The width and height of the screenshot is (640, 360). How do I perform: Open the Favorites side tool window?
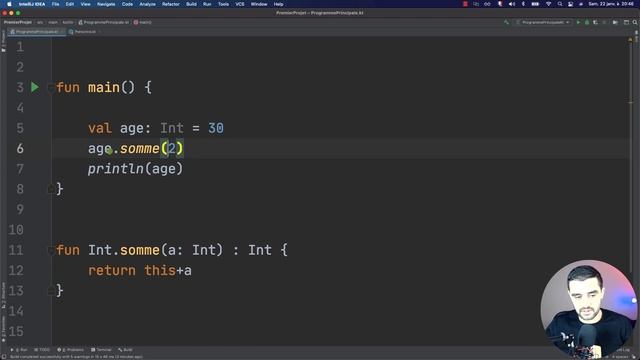click(x=3, y=330)
